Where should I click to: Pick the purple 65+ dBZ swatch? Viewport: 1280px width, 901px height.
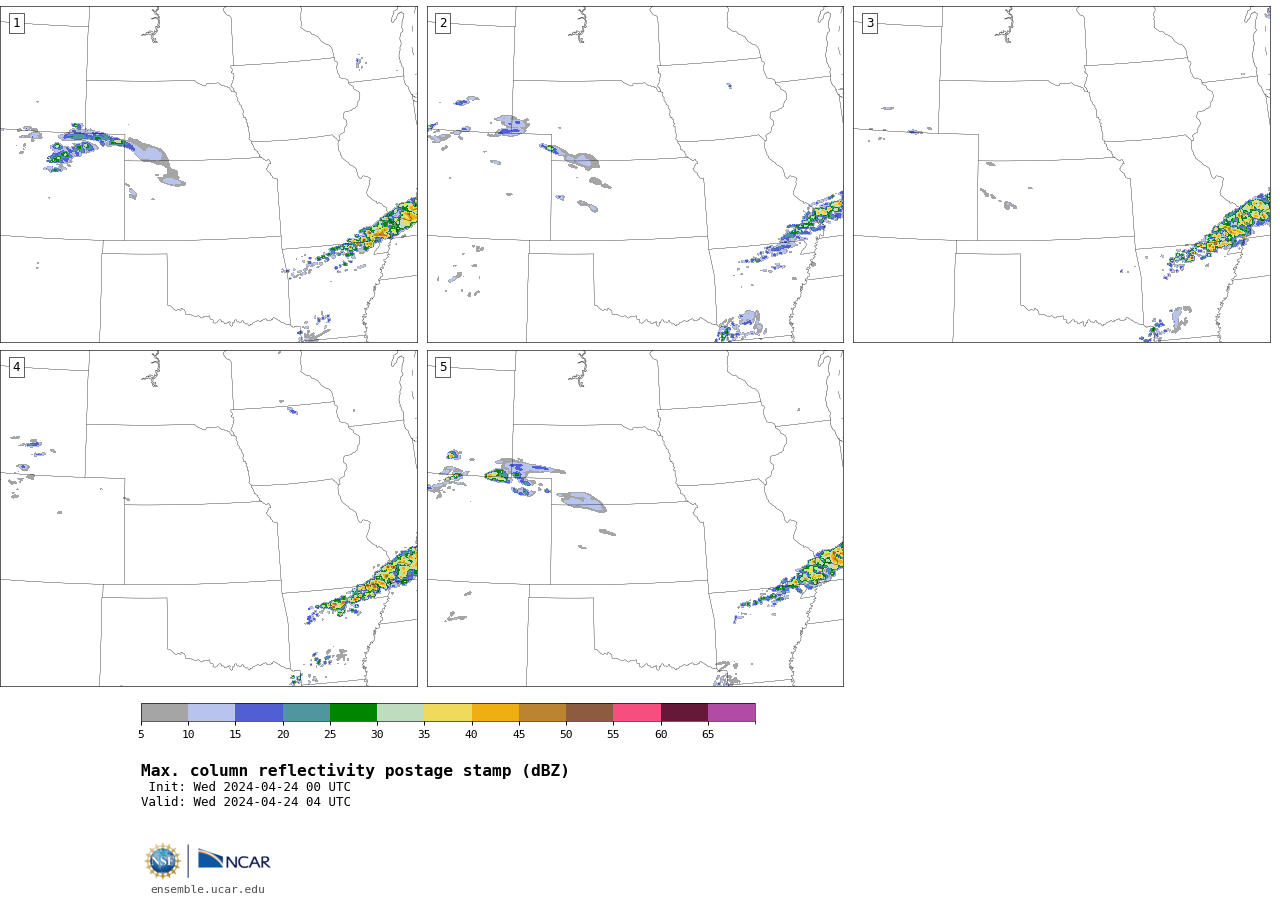[731, 713]
